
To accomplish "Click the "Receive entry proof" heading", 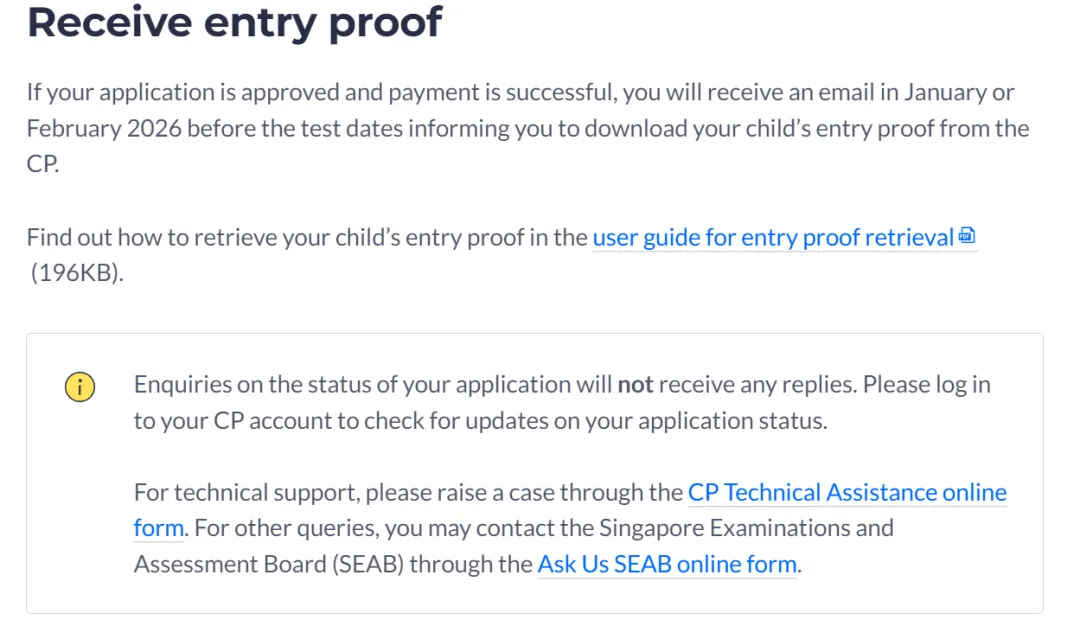I will (x=234, y=22).
